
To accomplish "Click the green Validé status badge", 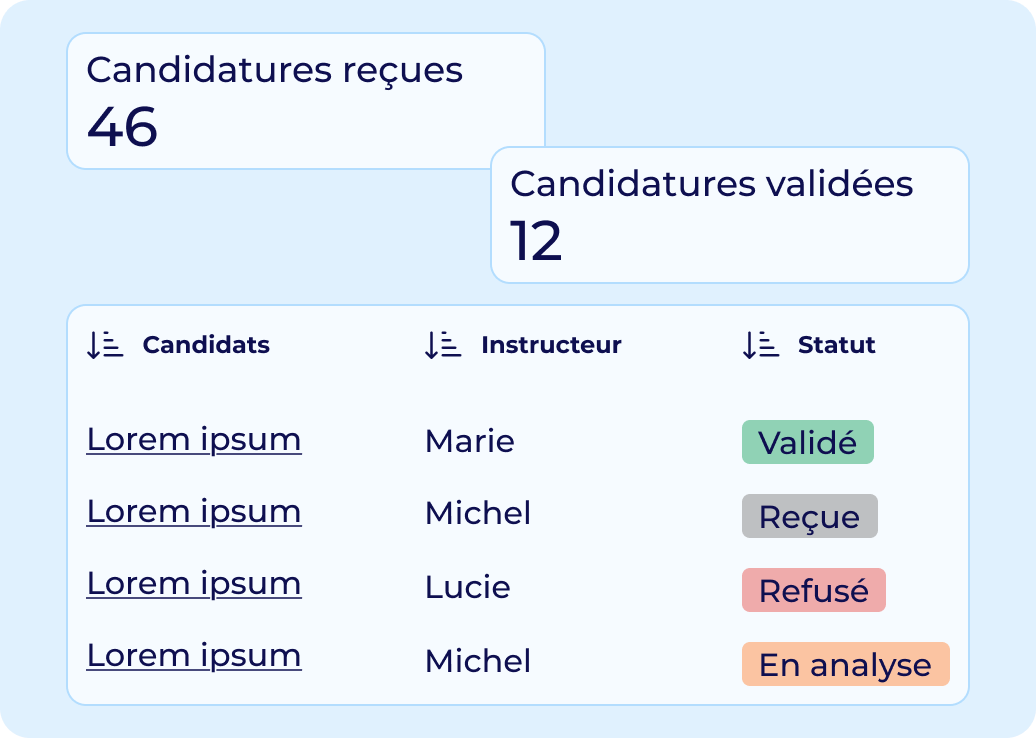I will [x=808, y=442].
